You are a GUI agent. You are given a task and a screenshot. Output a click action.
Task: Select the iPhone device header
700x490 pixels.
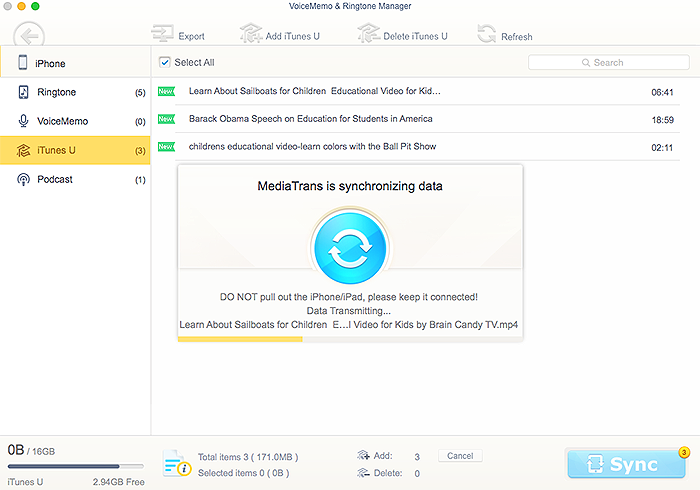(x=75, y=62)
